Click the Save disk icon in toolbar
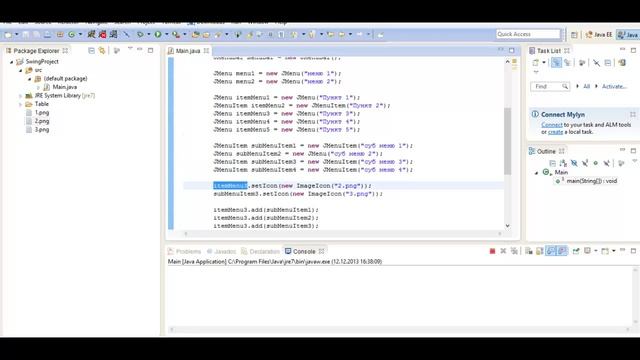 [x=26, y=35]
